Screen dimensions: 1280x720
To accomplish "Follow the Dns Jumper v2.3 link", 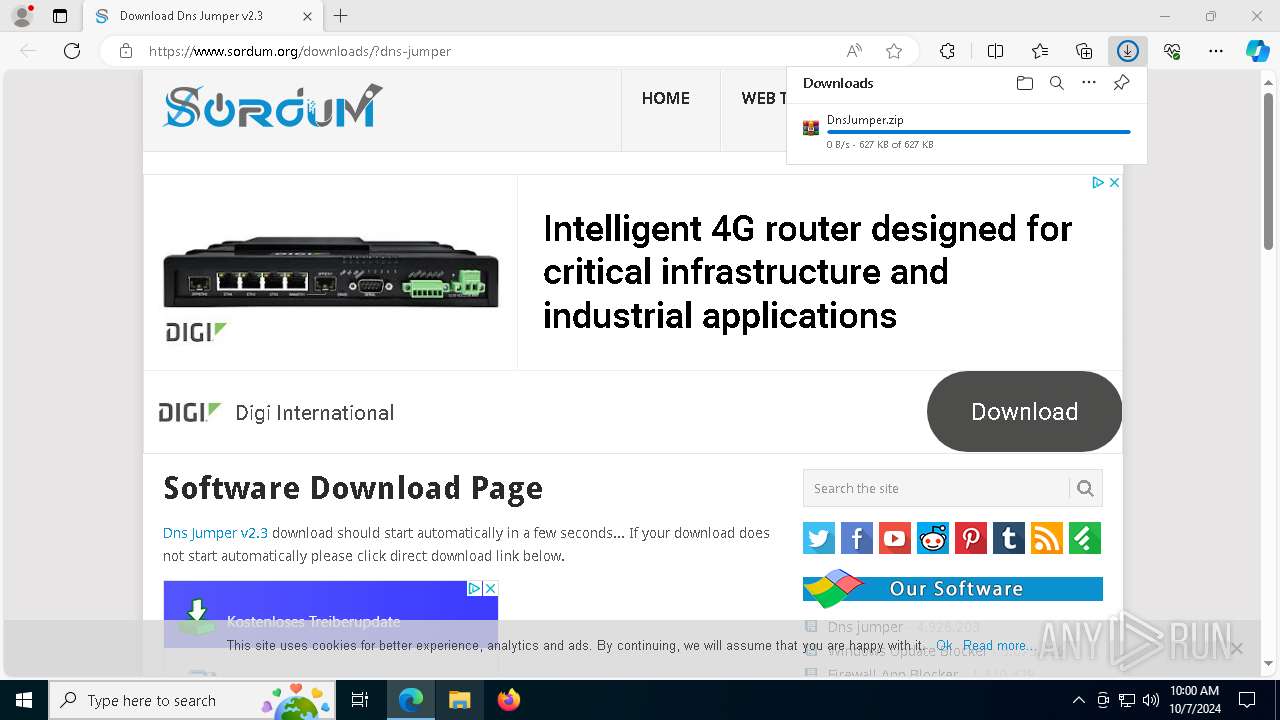I will (215, 533).
